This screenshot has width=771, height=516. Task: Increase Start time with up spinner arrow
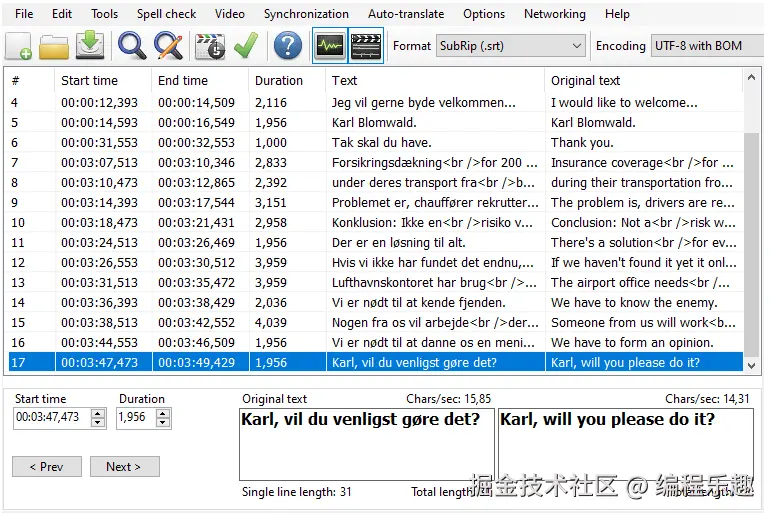tap(98, 414)
